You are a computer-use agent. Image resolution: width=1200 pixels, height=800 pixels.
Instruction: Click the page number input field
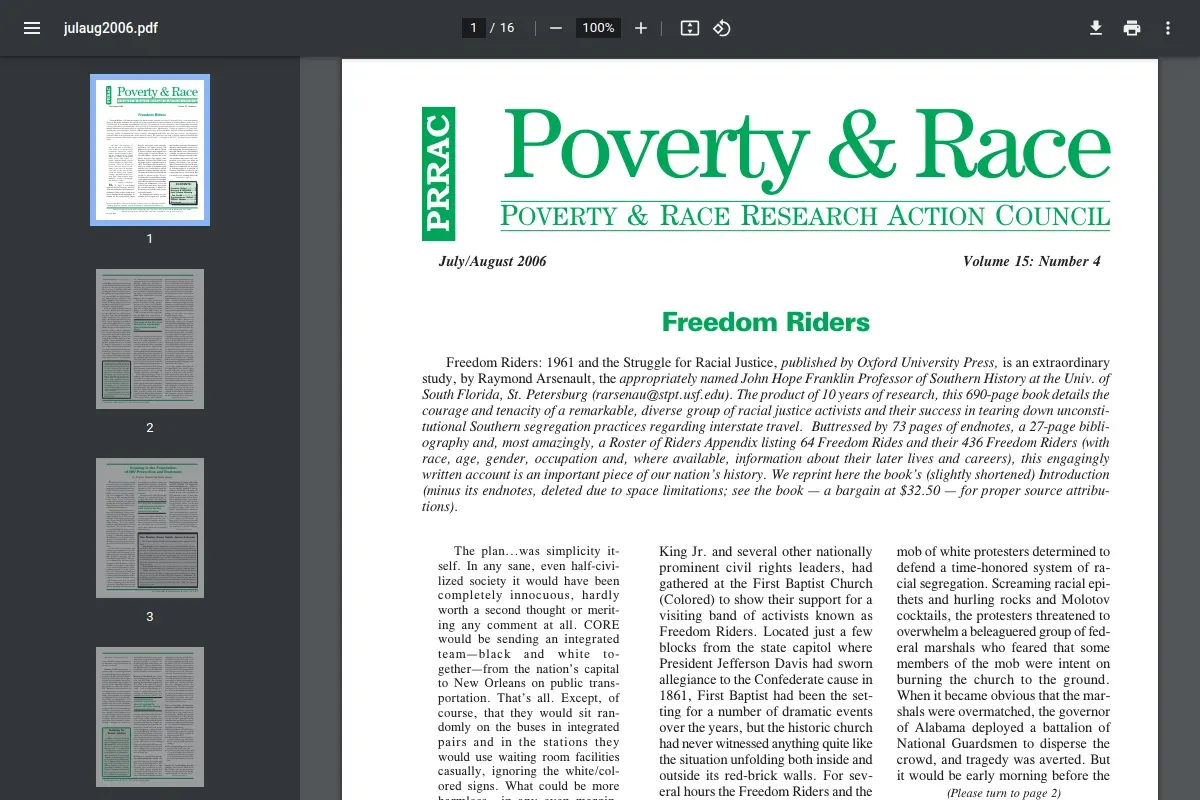pyautogui.click(x=474, y=28)
